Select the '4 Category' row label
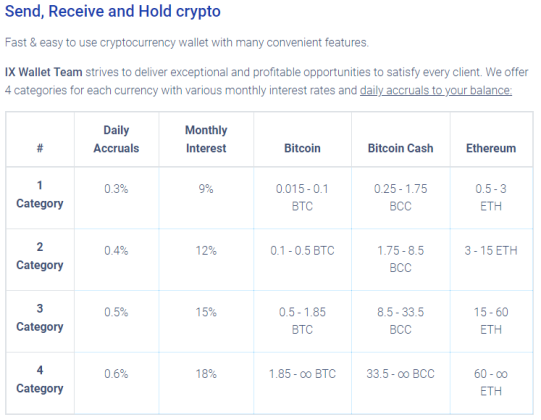 pyautogui.click(x=40, y=379)
